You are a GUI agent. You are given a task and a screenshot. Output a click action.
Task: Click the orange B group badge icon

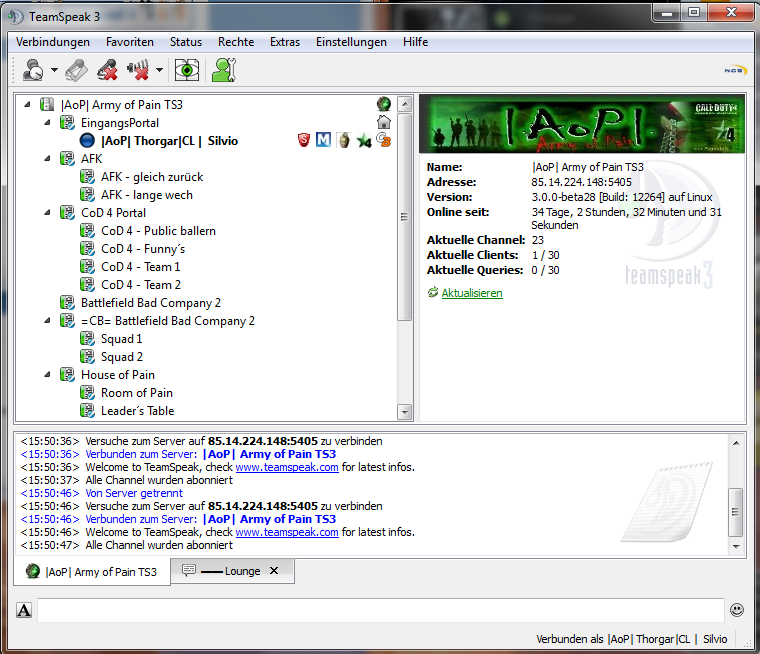pyautogui.click(x=383, y=140)
